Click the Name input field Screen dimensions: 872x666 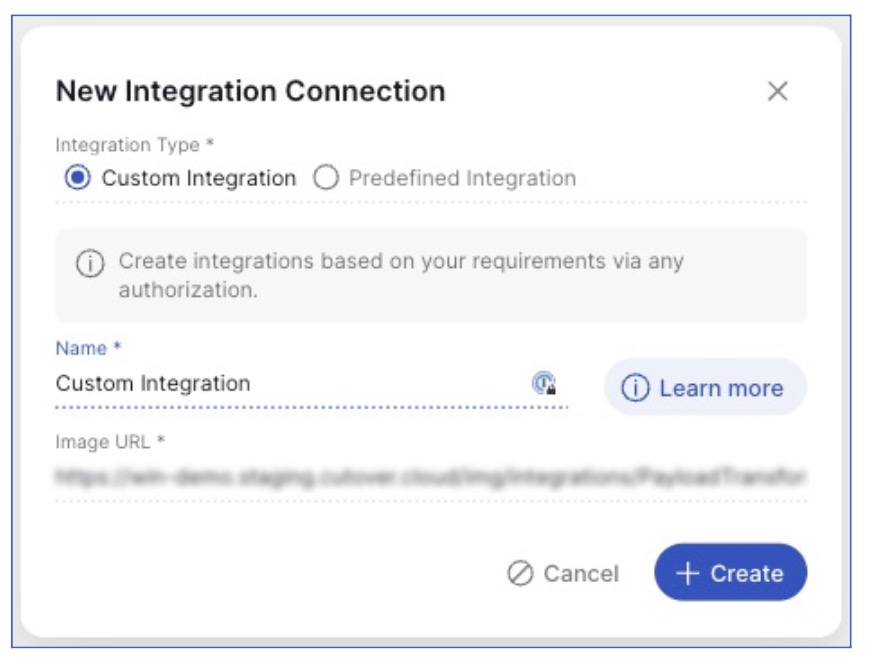pos(311,384)
